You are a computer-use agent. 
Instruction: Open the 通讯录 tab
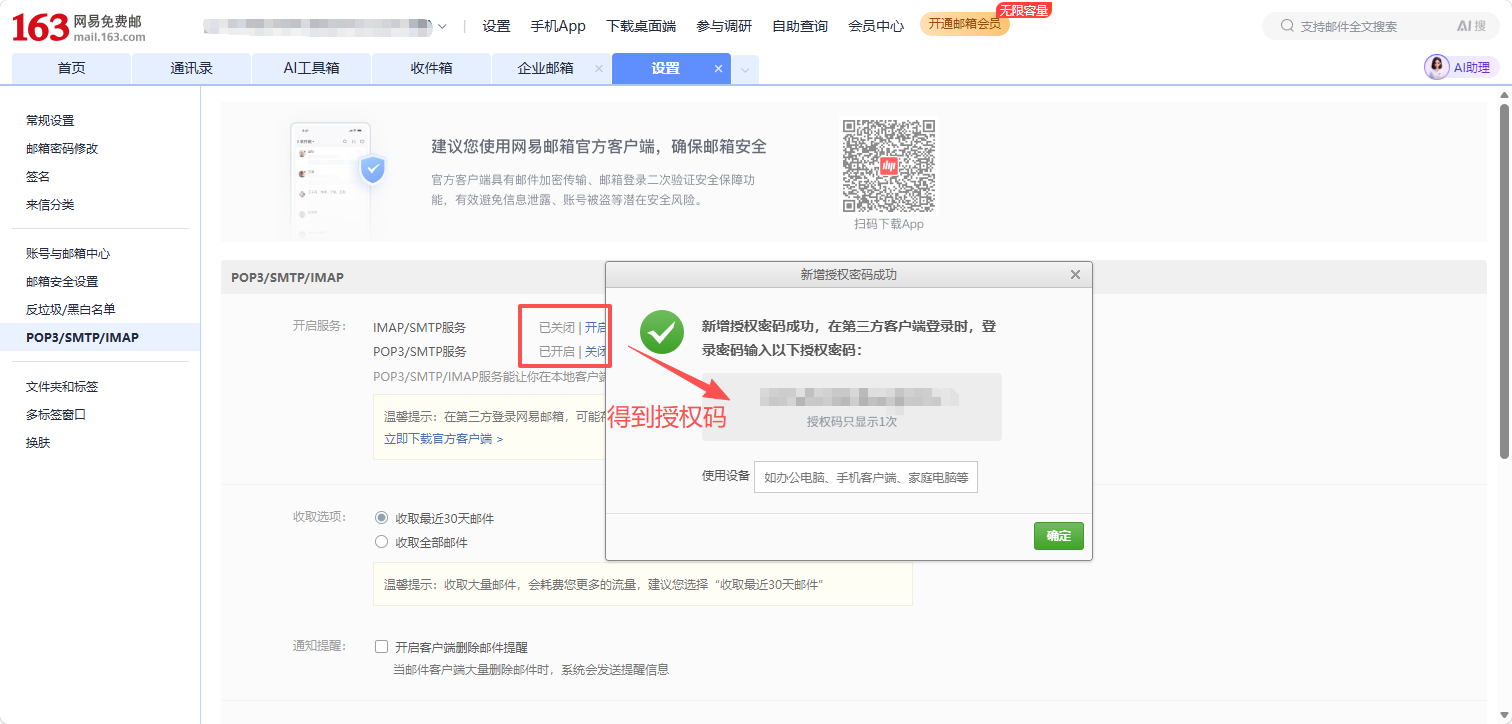[191, 69]
